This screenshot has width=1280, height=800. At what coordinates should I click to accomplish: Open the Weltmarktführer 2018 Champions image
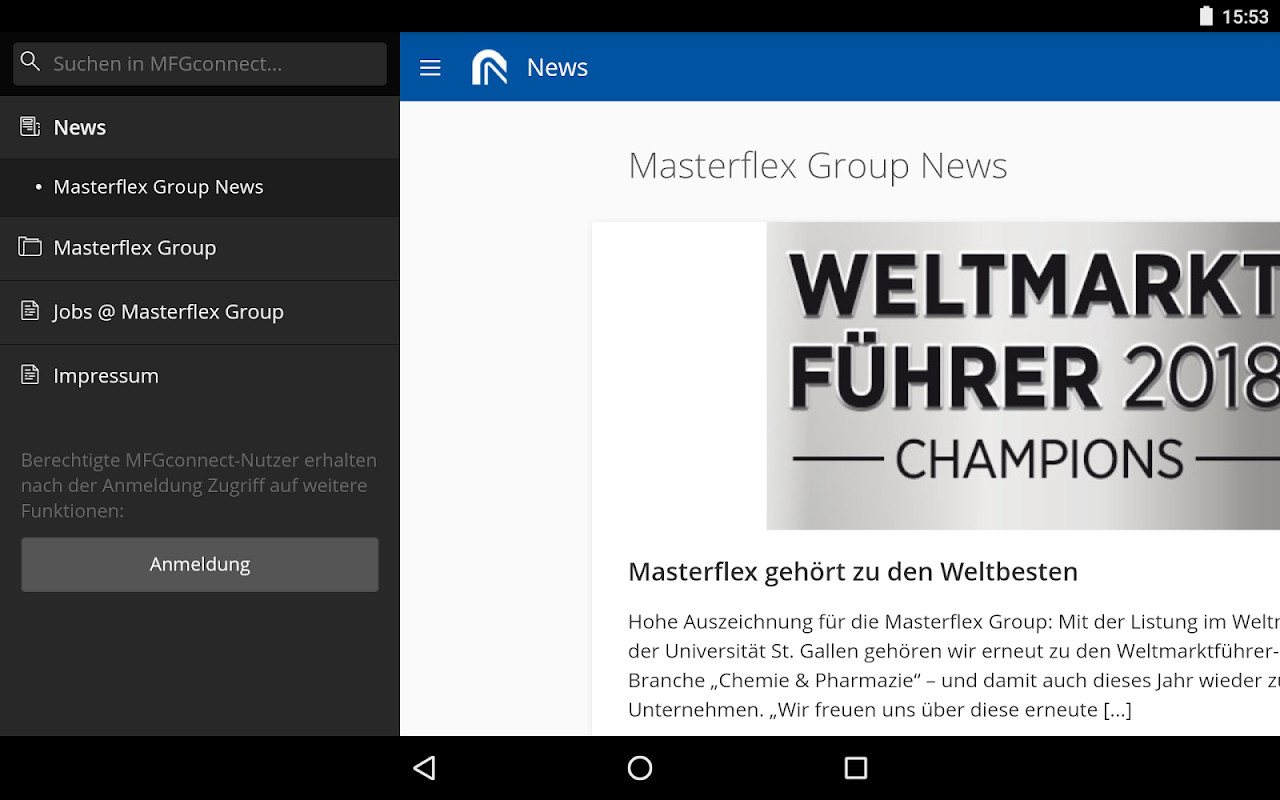click(x=1023, y=376)
